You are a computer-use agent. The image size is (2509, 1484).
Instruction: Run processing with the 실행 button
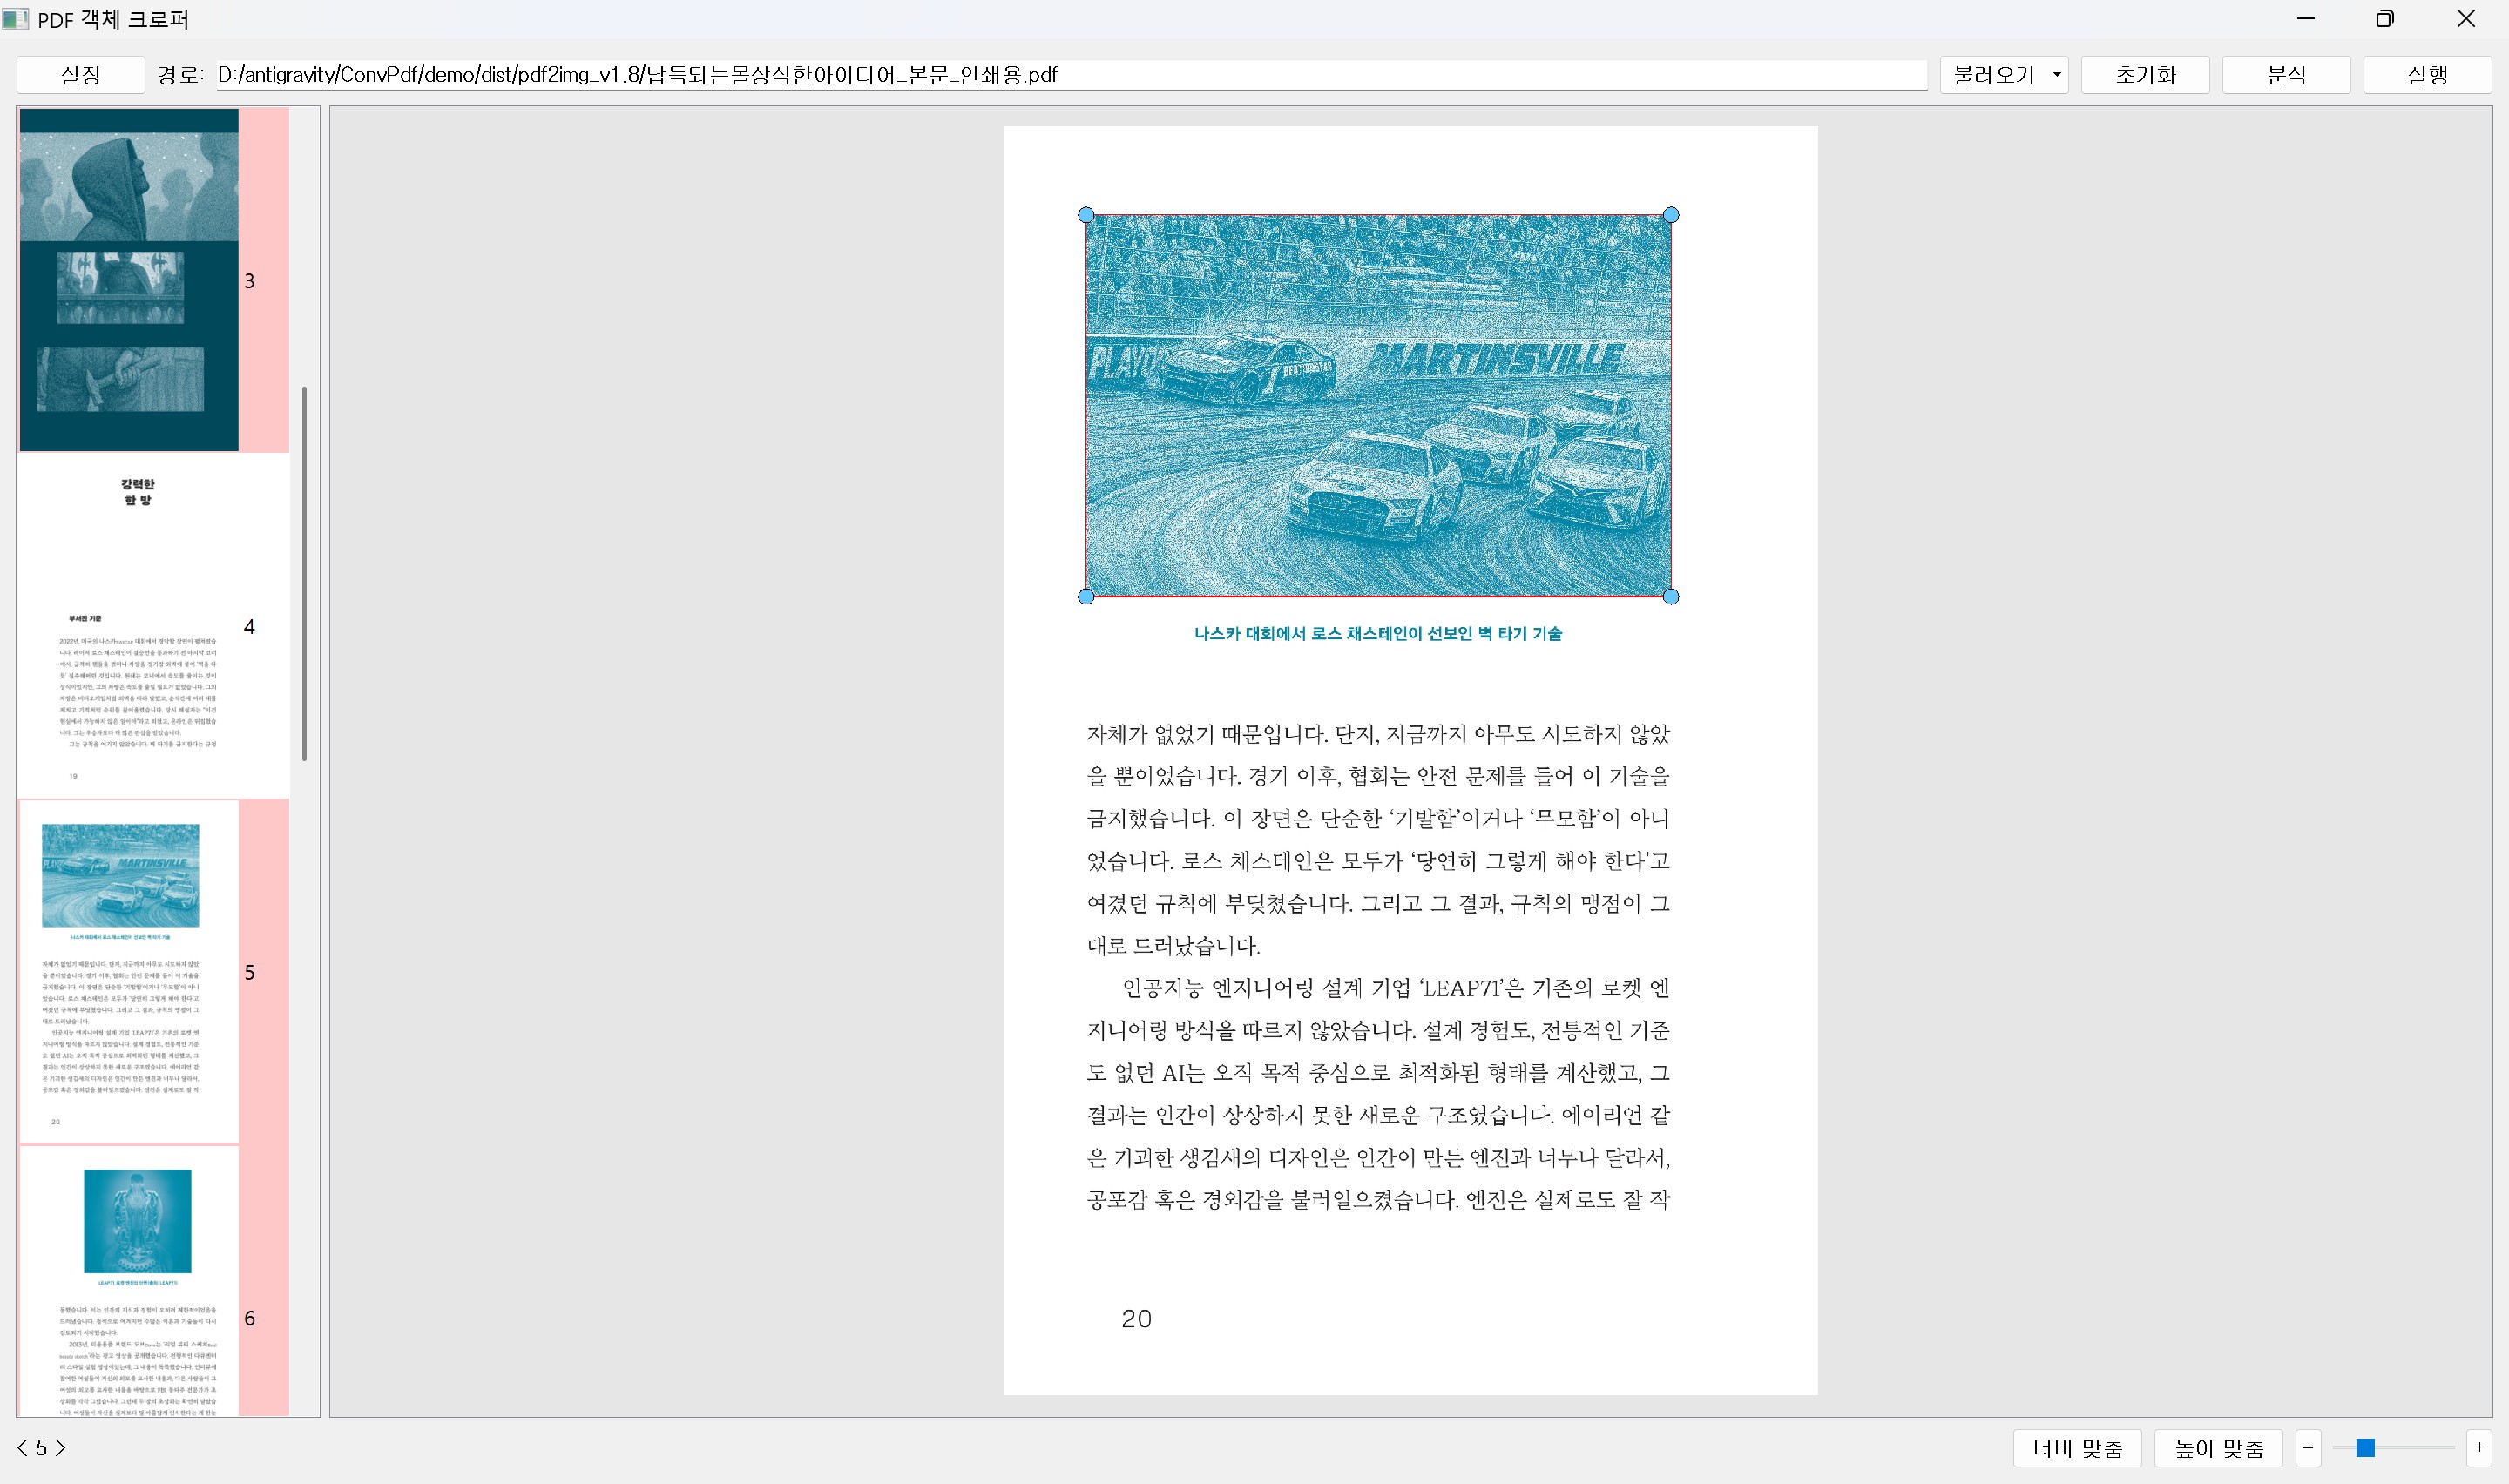tap(2427, 75)
